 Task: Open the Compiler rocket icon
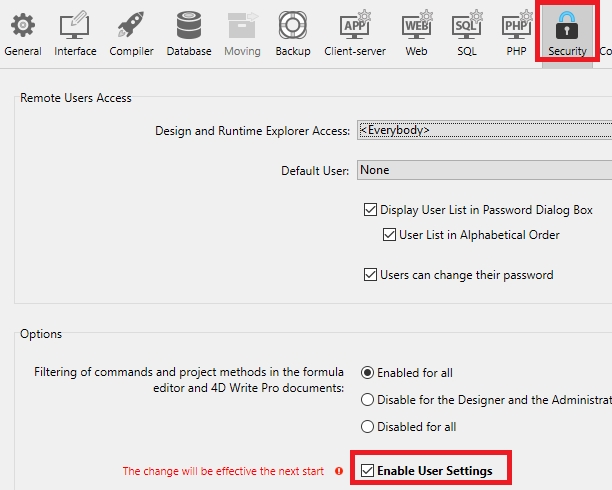tap(131, 25)
